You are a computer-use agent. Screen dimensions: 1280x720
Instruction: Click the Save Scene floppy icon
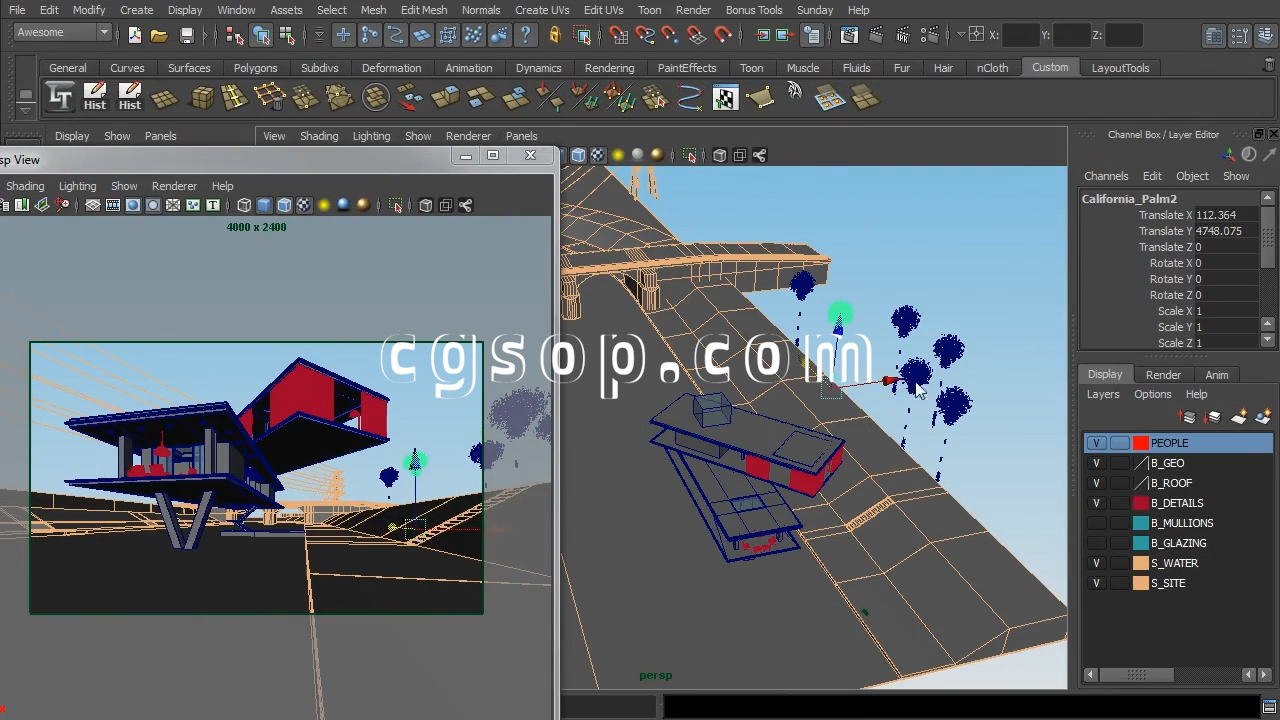coord(187,35)
